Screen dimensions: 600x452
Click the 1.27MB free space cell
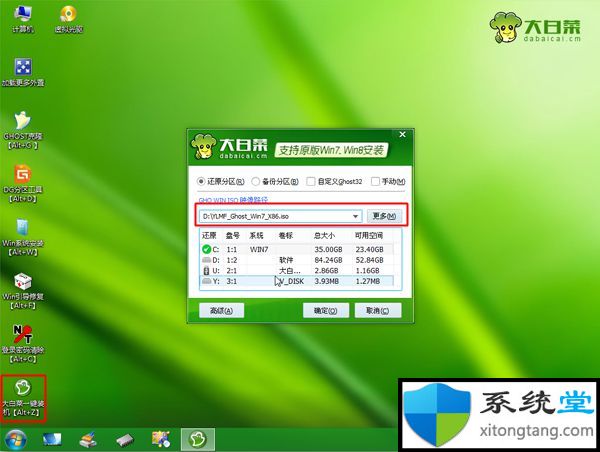[368, 281]
